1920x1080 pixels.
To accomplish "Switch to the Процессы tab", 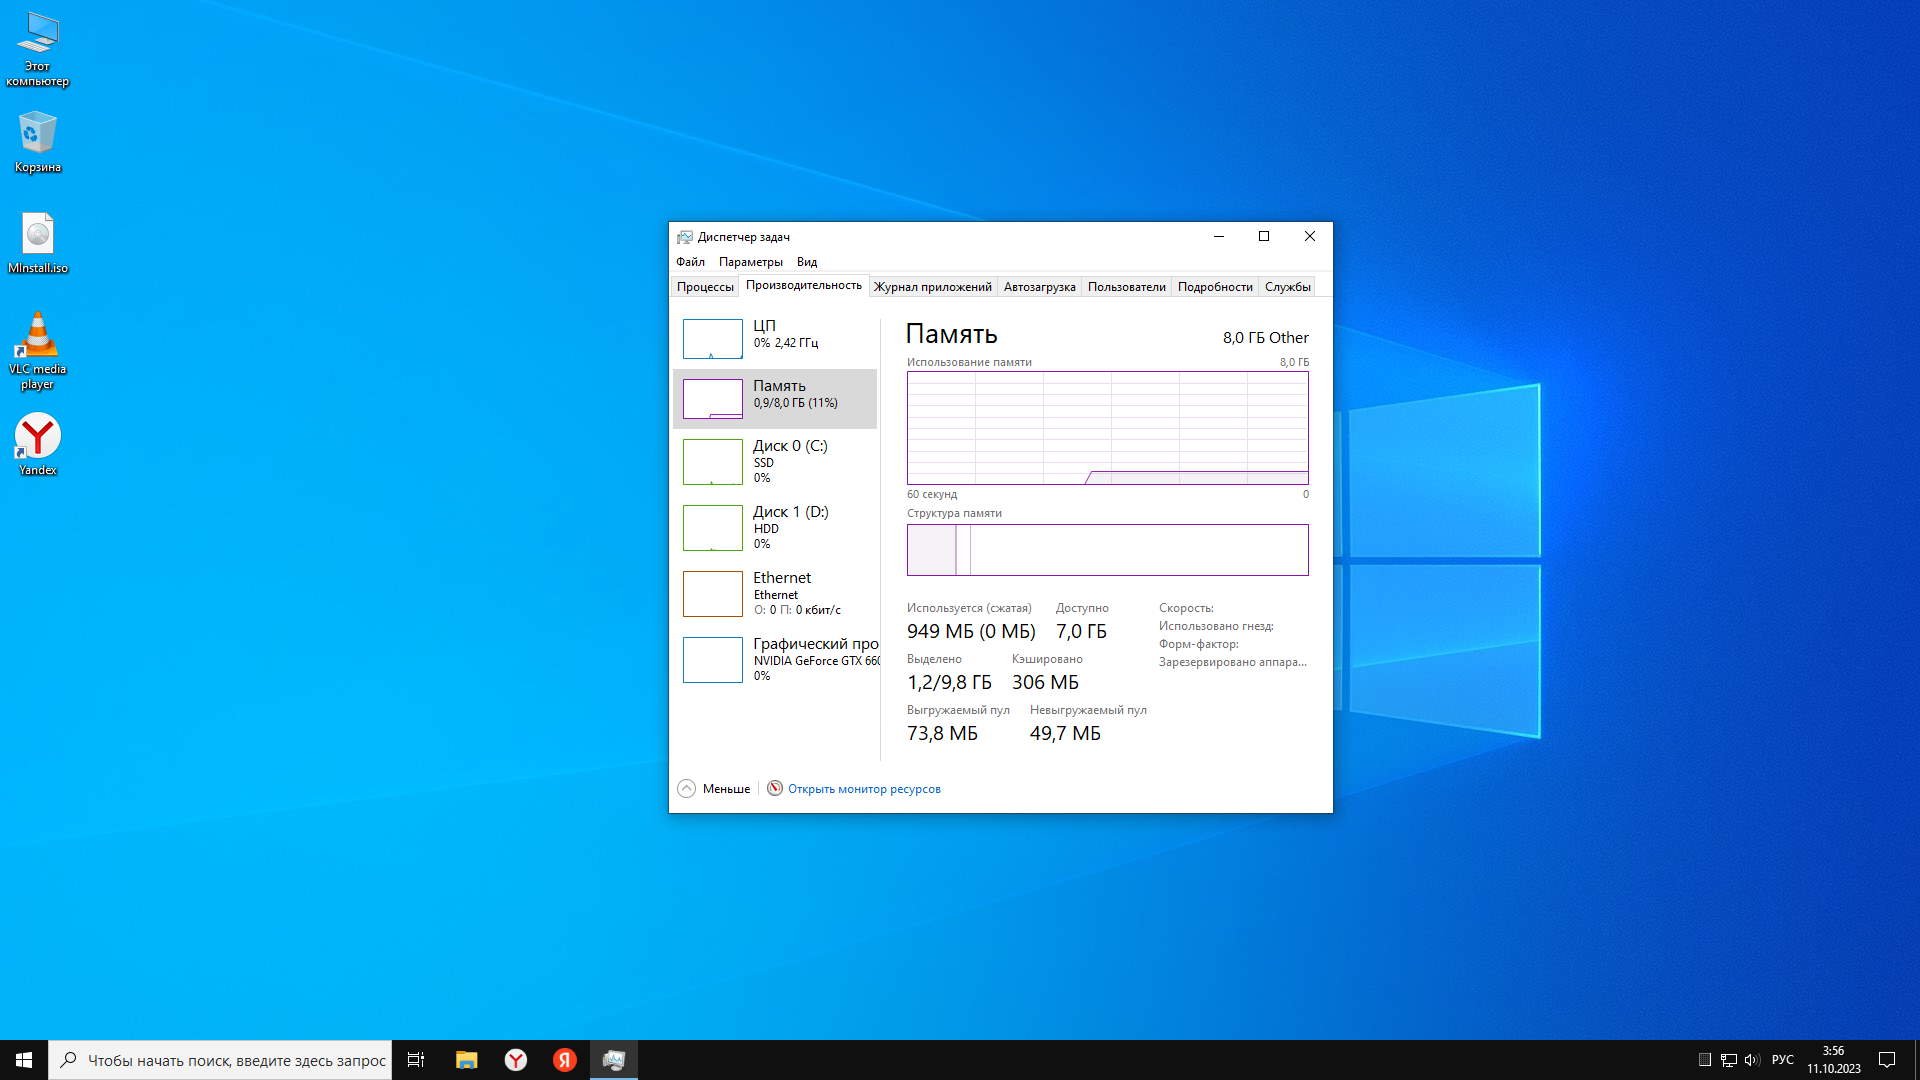I will [x=705, y=287].
